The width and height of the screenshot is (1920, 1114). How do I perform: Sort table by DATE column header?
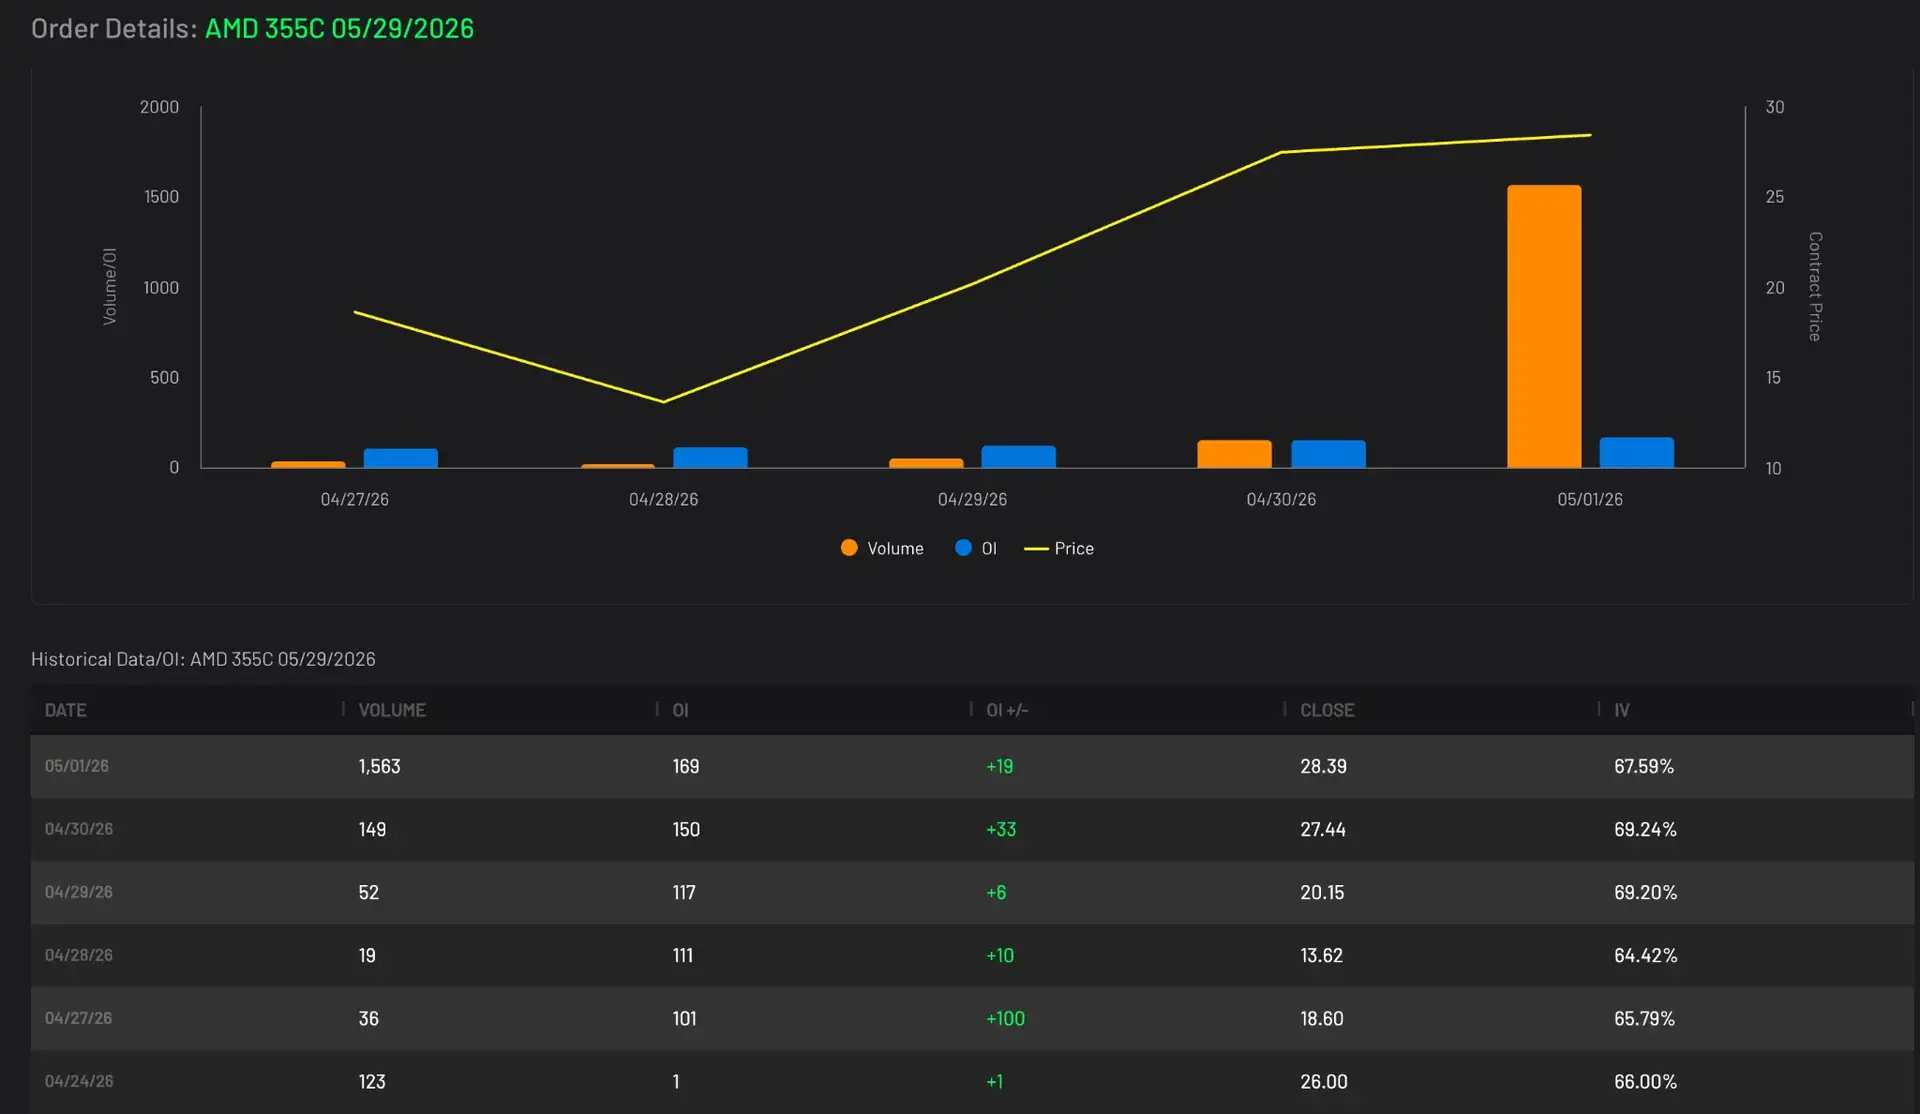pyautogui.click(x=66, y=710)
